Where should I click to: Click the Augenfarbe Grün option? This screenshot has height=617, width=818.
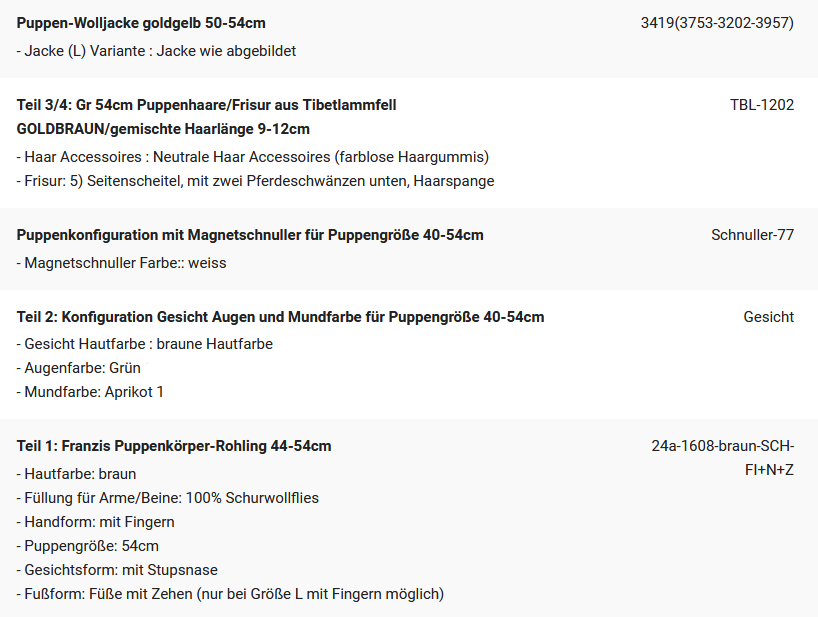[79, 368]
